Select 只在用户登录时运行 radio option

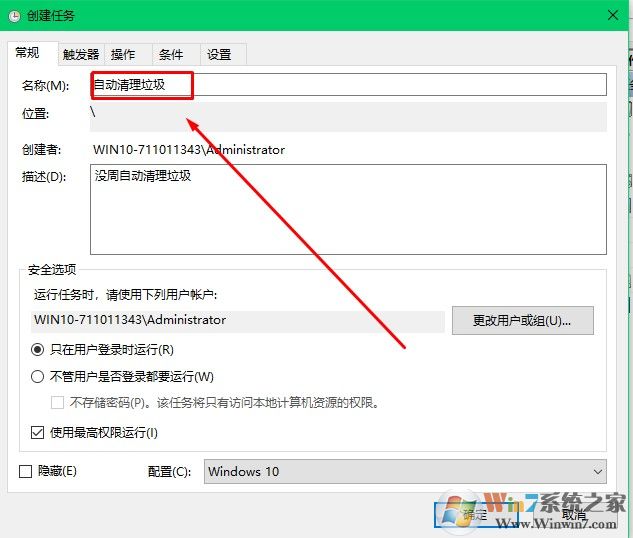click(38, 350)
